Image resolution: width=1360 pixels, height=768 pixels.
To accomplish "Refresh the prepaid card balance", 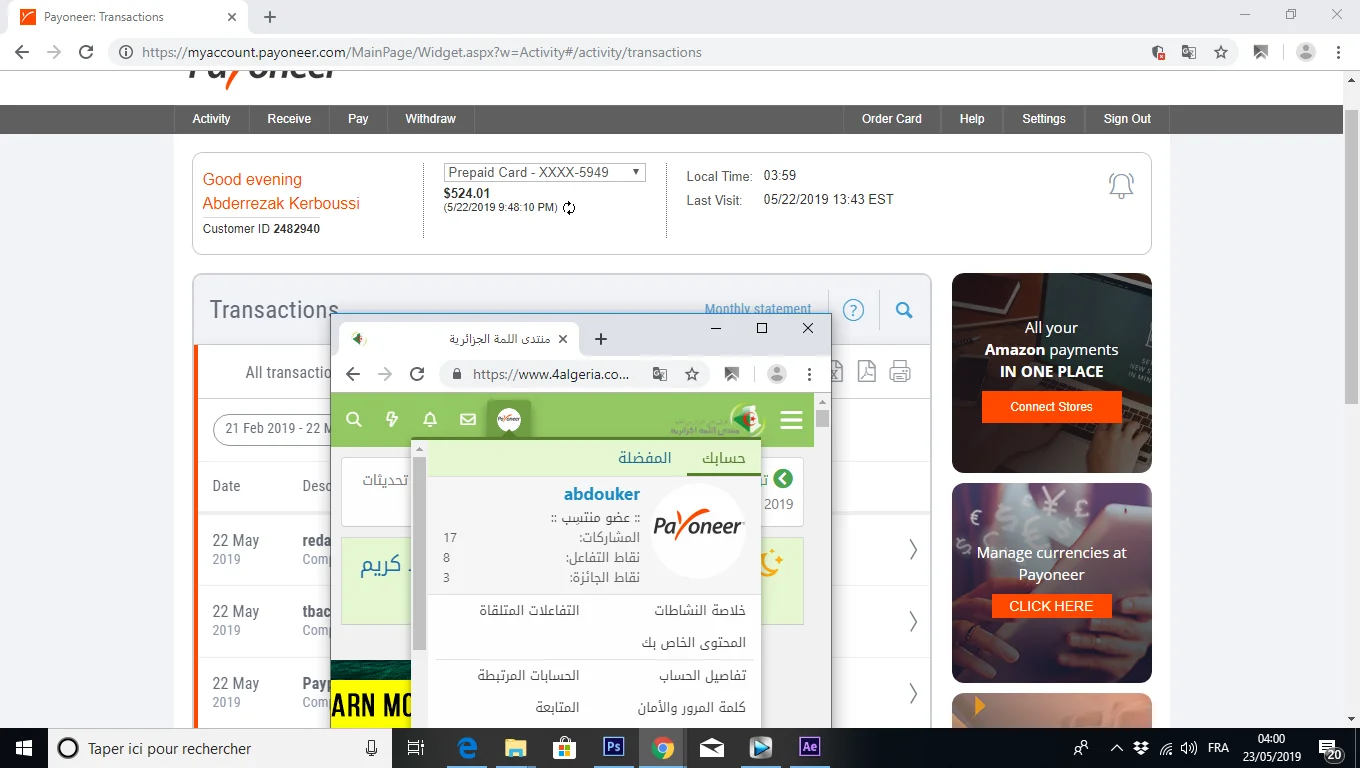I will click(569, 208).
